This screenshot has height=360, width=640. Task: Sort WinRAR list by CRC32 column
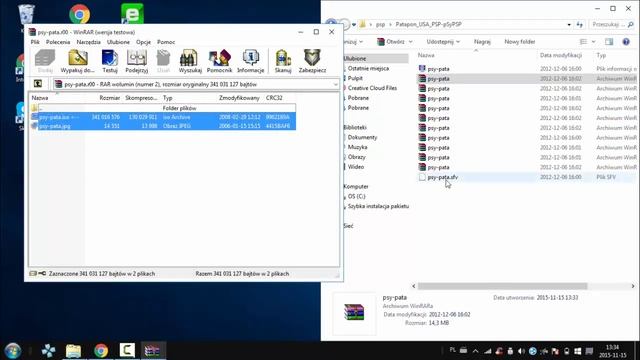(x=274, y=98)
